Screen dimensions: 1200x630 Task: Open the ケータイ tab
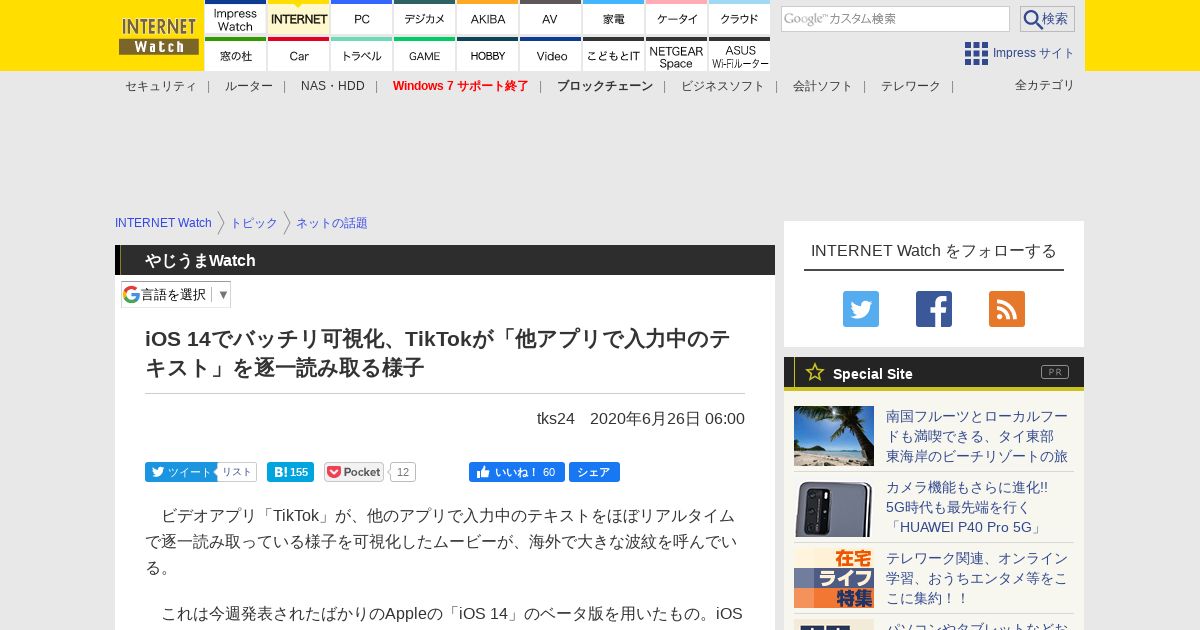point(677,19)
